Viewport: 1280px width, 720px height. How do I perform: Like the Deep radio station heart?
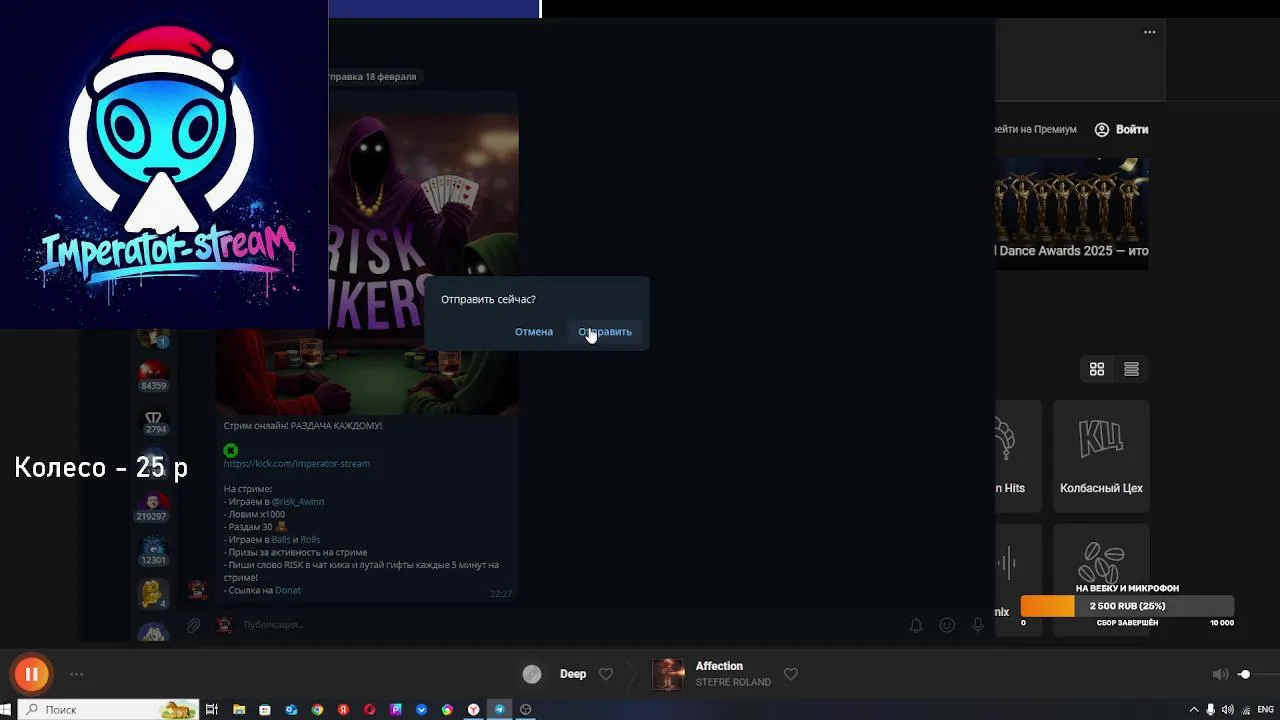[x=605, y=674]
